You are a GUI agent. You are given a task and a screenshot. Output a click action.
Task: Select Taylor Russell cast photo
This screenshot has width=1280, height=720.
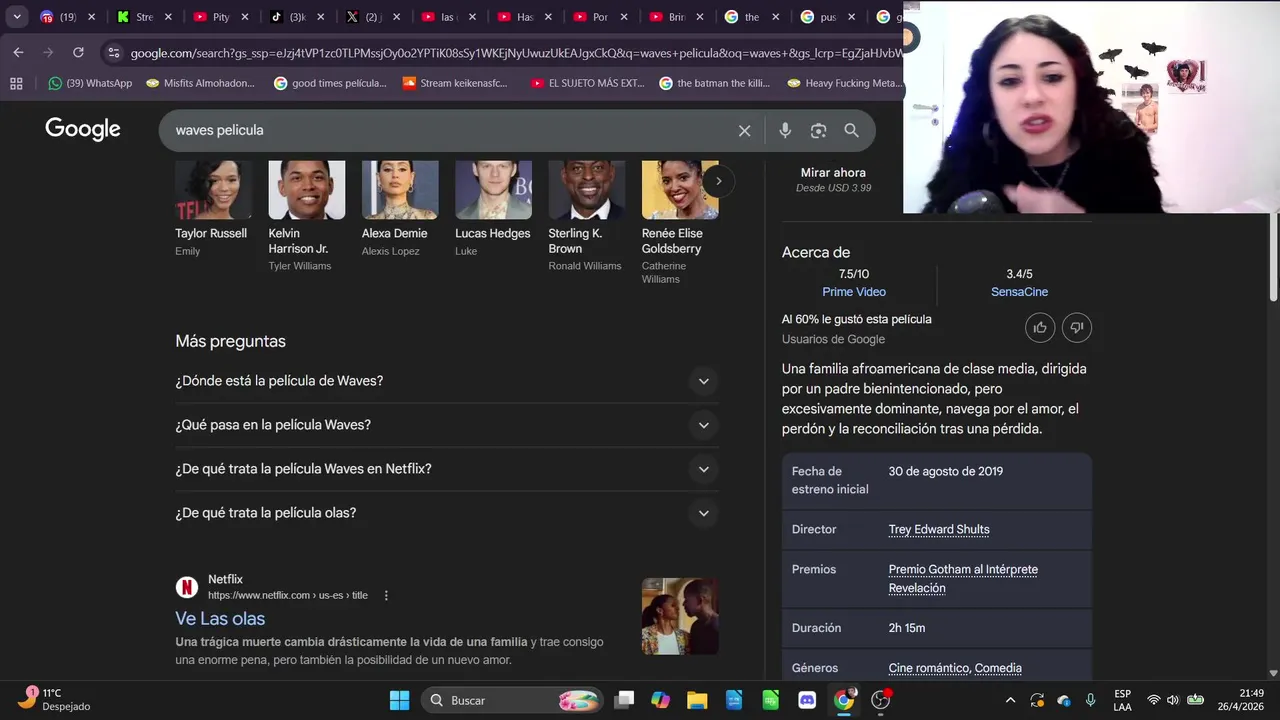tap(213, 190)
